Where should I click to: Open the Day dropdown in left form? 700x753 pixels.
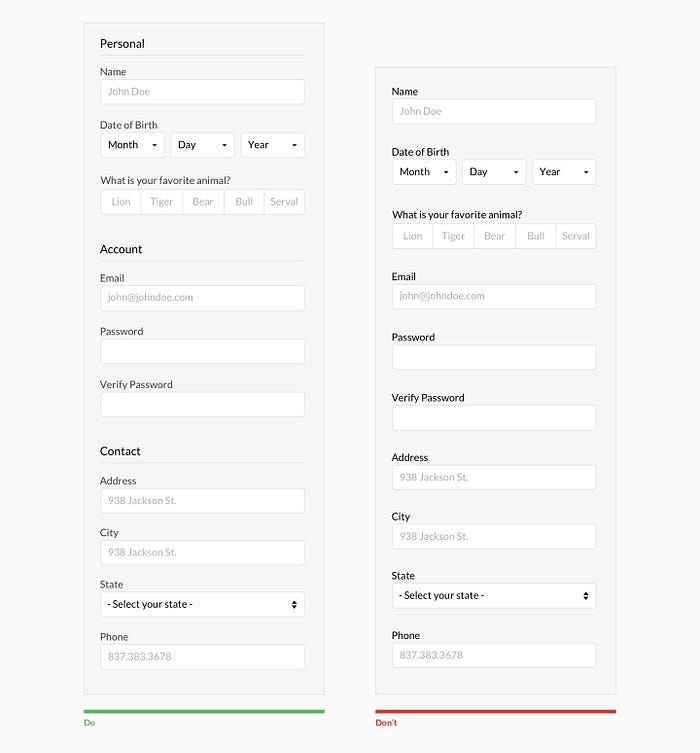[203, 145]
